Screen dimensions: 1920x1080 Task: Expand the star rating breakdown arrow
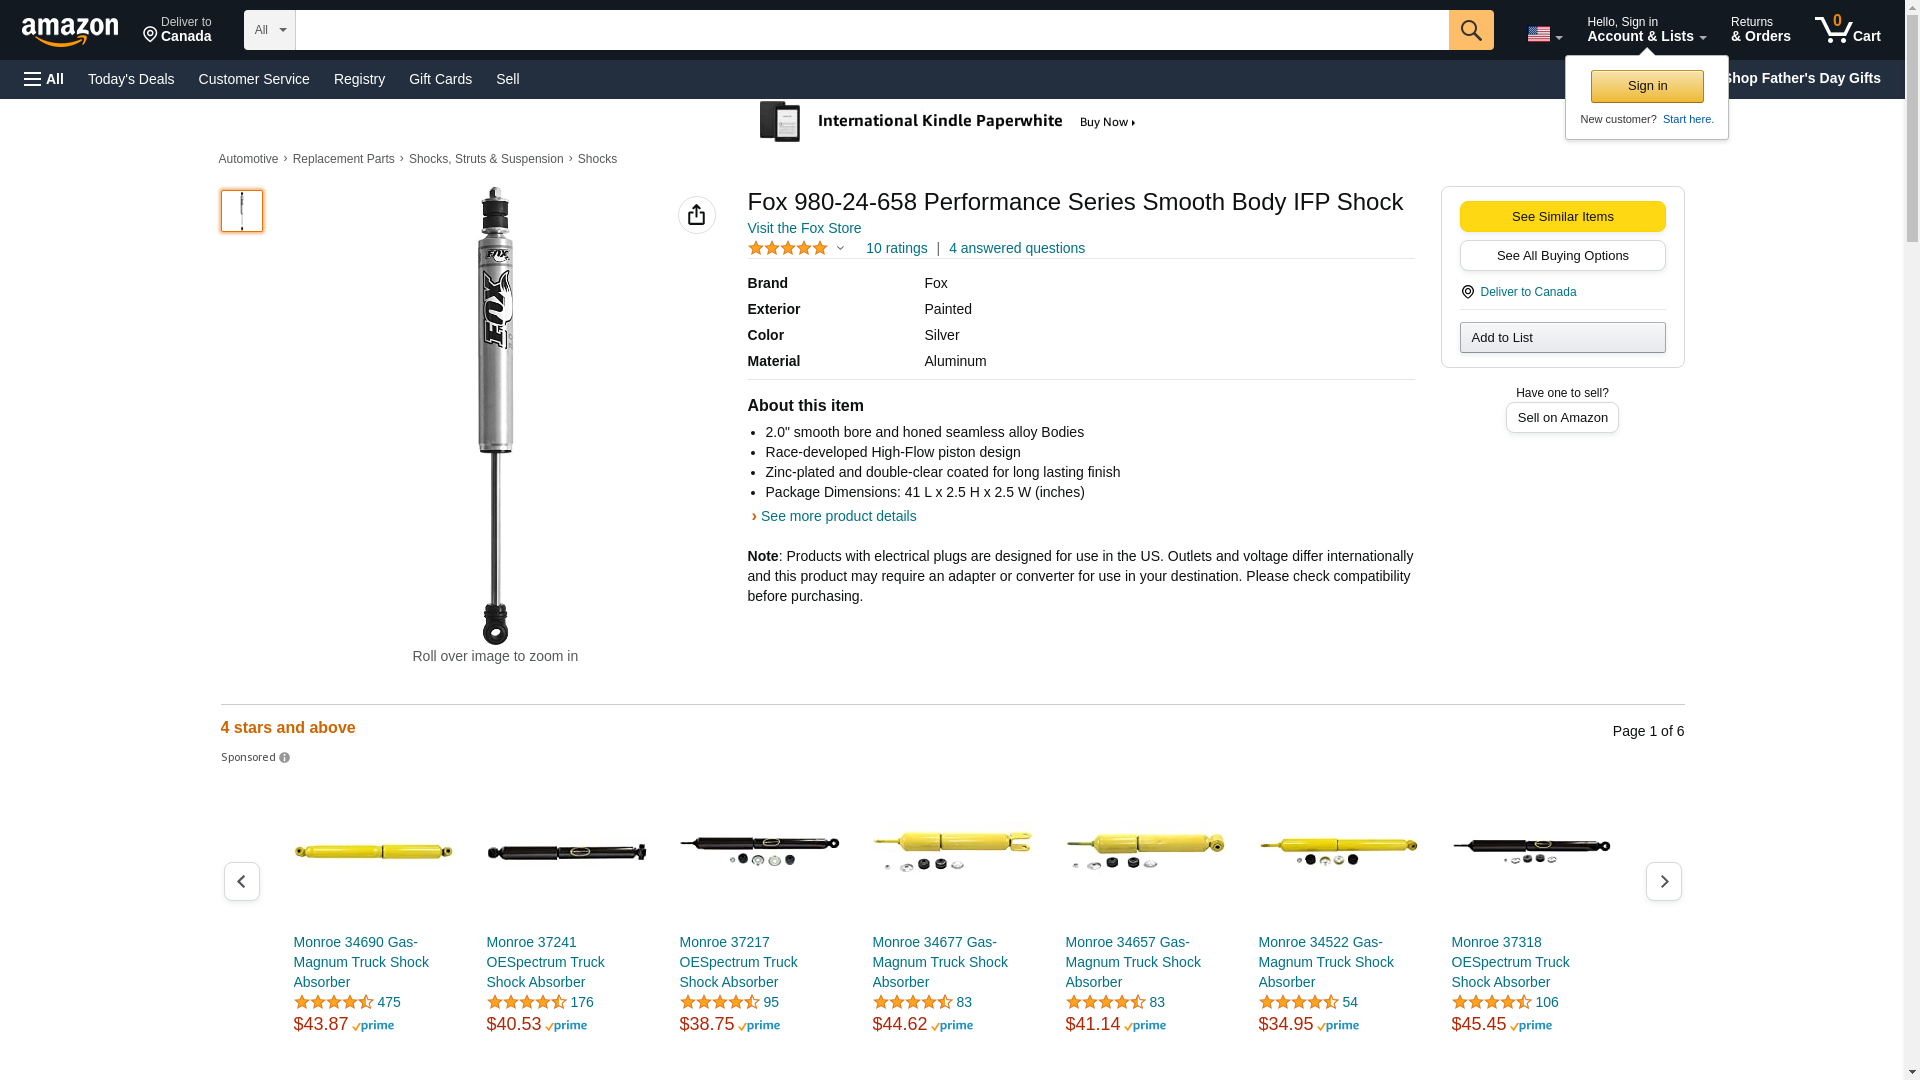pyautogui.click(x=840, y=248)
